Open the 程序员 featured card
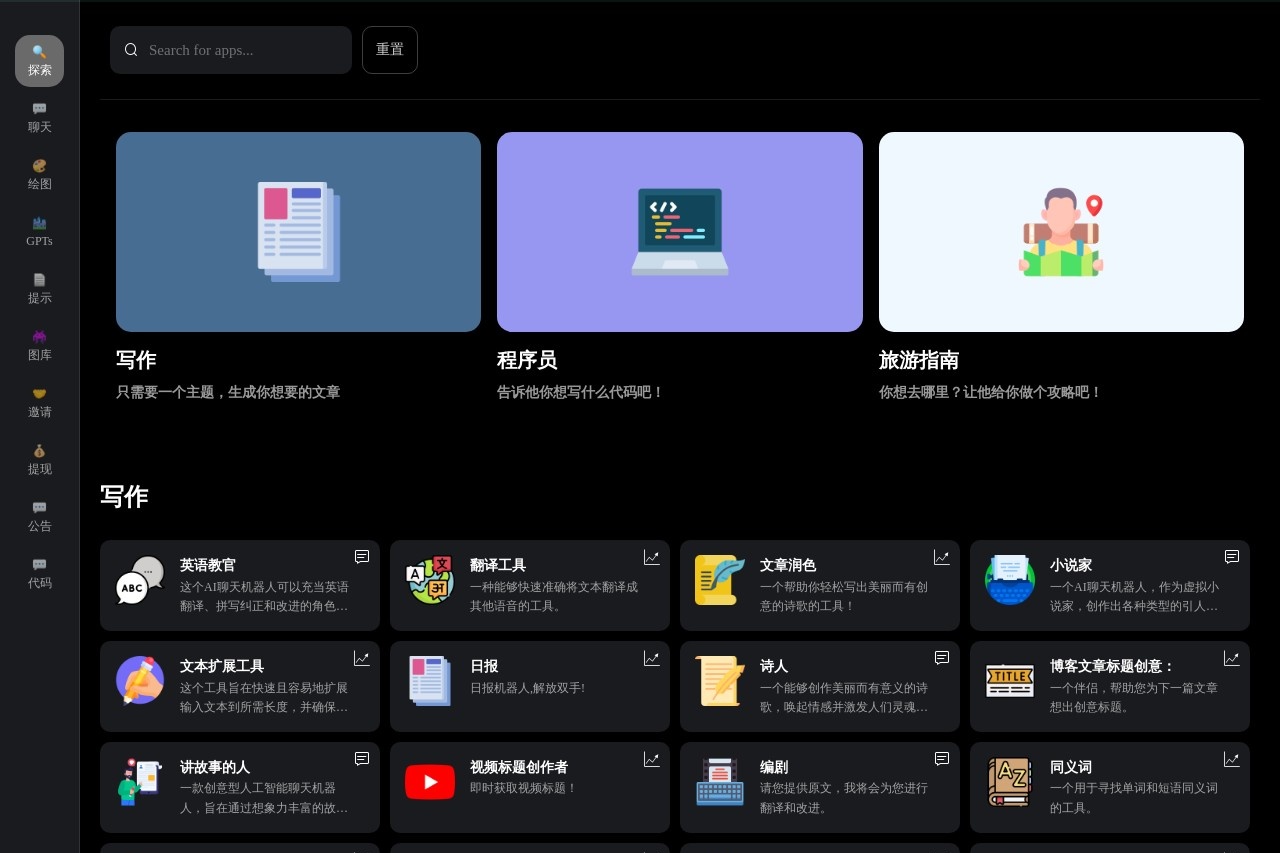Screen dimensions: 1280x853 click(x=680, y=231)
